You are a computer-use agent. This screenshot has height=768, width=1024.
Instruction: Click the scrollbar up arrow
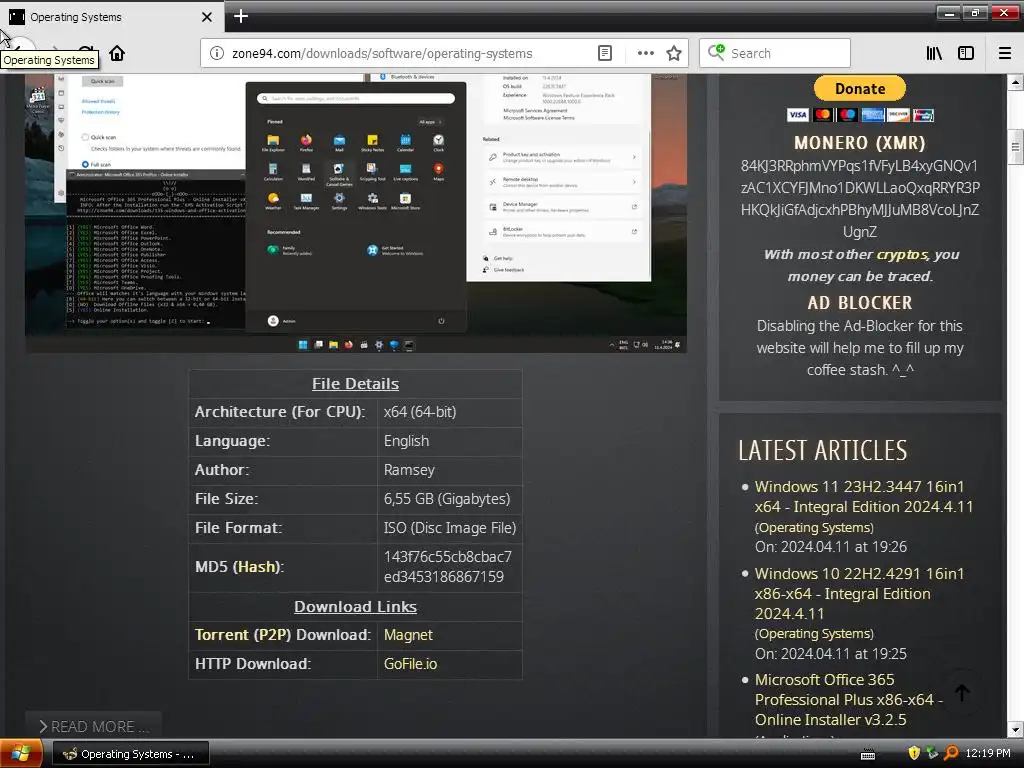click(1015, 82)
